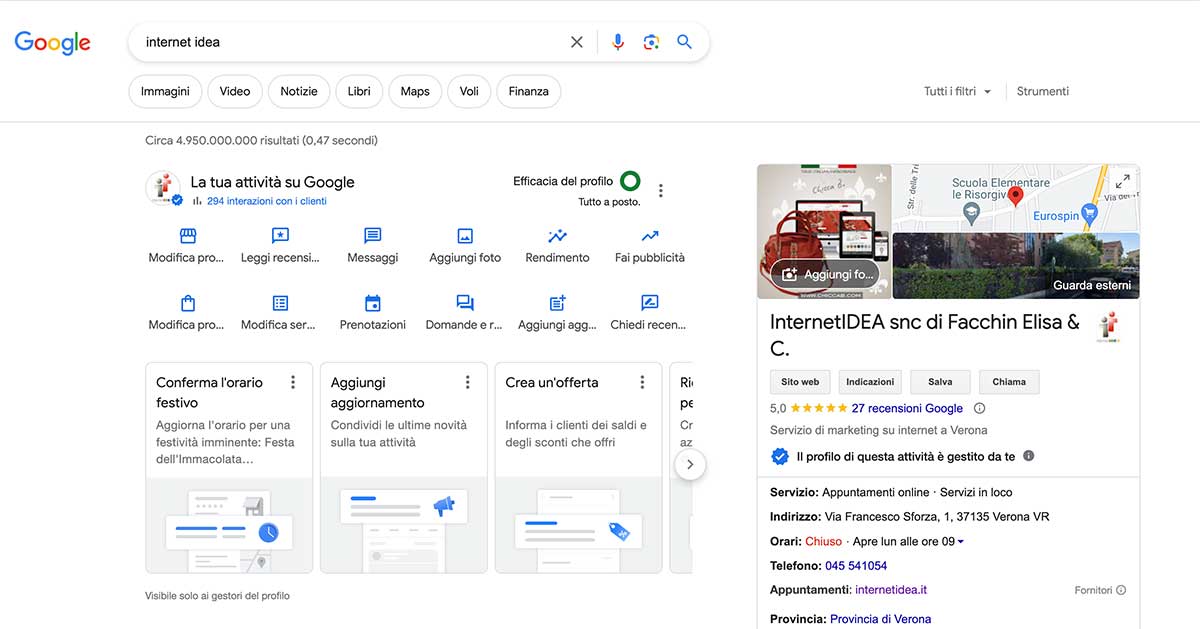Open the three-dot menu next to Efficacia del profilo
Image resolution: width=1200 pixels, height=629 pixels.
pyautogui.click(x=661, y=191)
